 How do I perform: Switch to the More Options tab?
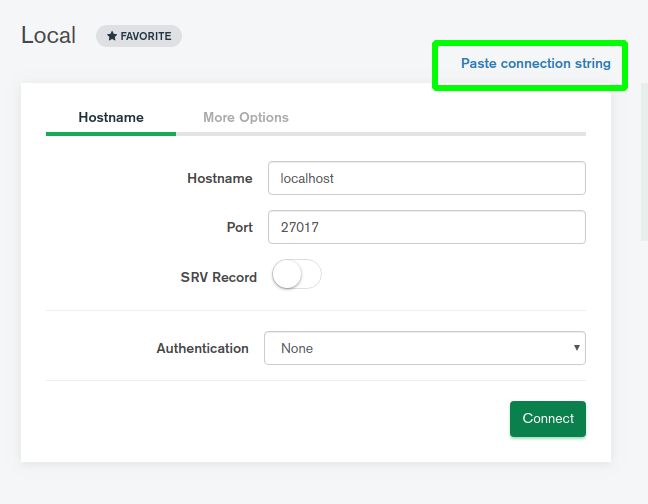[x=245, y=117]
